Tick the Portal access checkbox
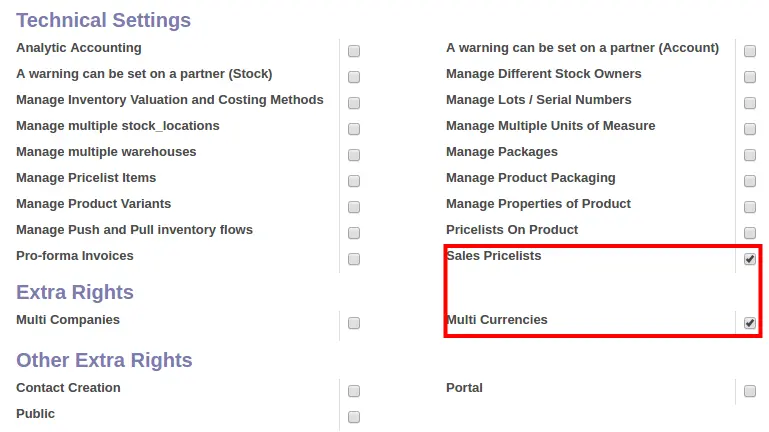Screen dimensions: 769x432 point(749,391)
